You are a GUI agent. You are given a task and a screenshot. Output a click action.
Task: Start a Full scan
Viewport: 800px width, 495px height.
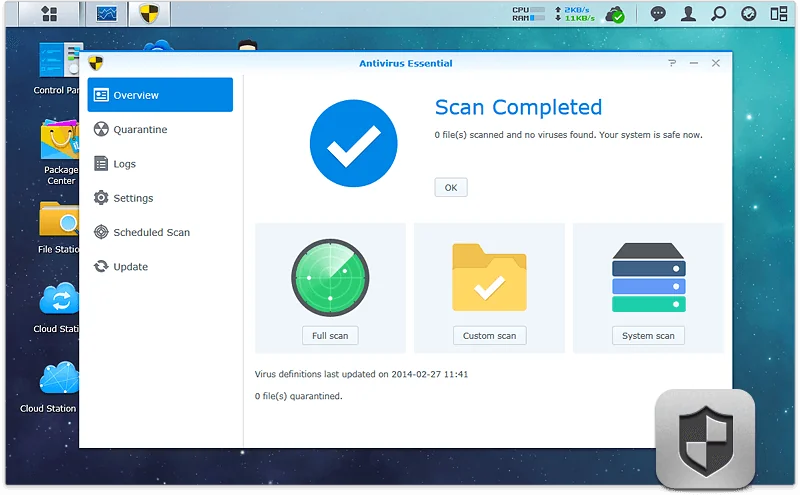click(330, 335)
